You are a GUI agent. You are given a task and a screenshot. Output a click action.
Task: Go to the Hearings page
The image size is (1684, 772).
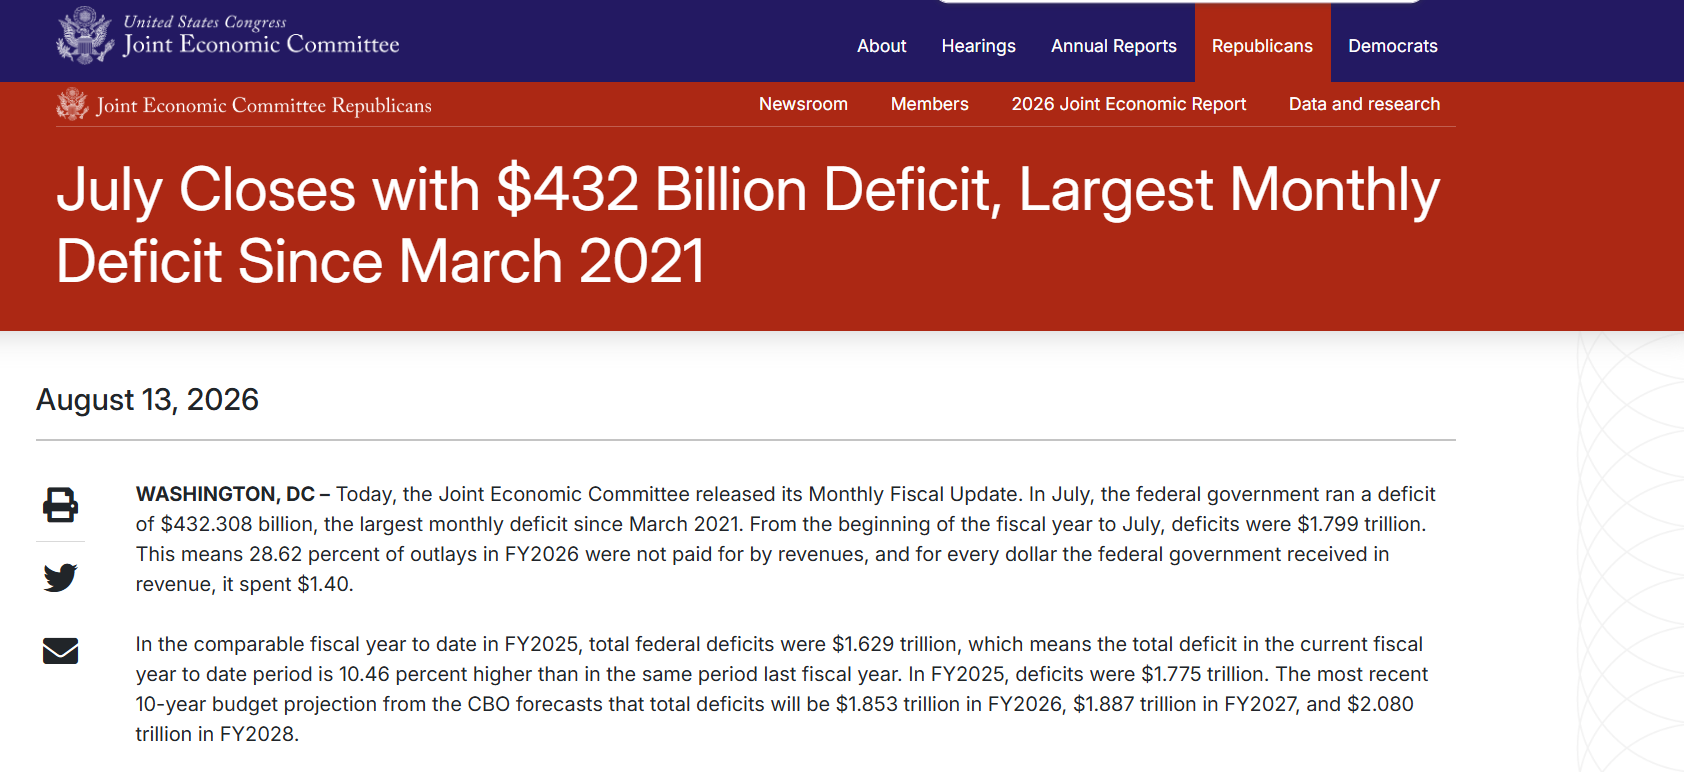[x=978, y=46]
